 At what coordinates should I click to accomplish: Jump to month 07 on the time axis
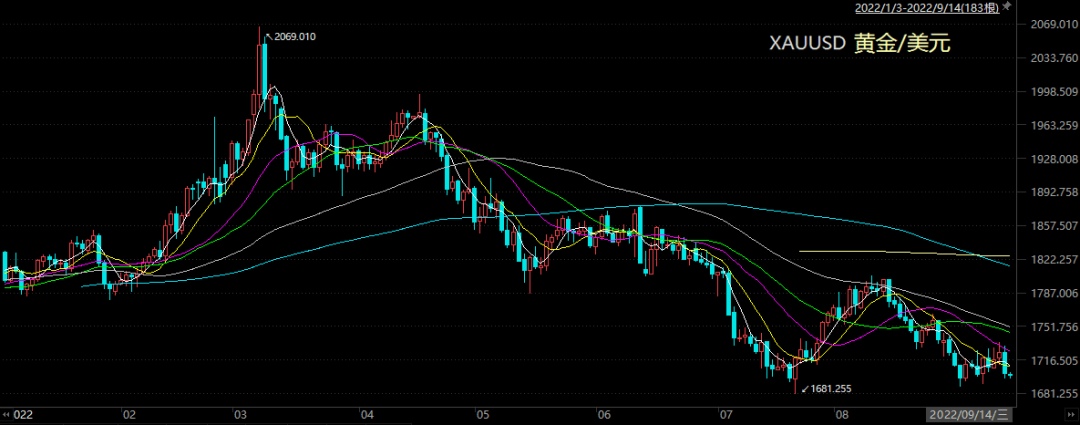[x=726, y=414]
